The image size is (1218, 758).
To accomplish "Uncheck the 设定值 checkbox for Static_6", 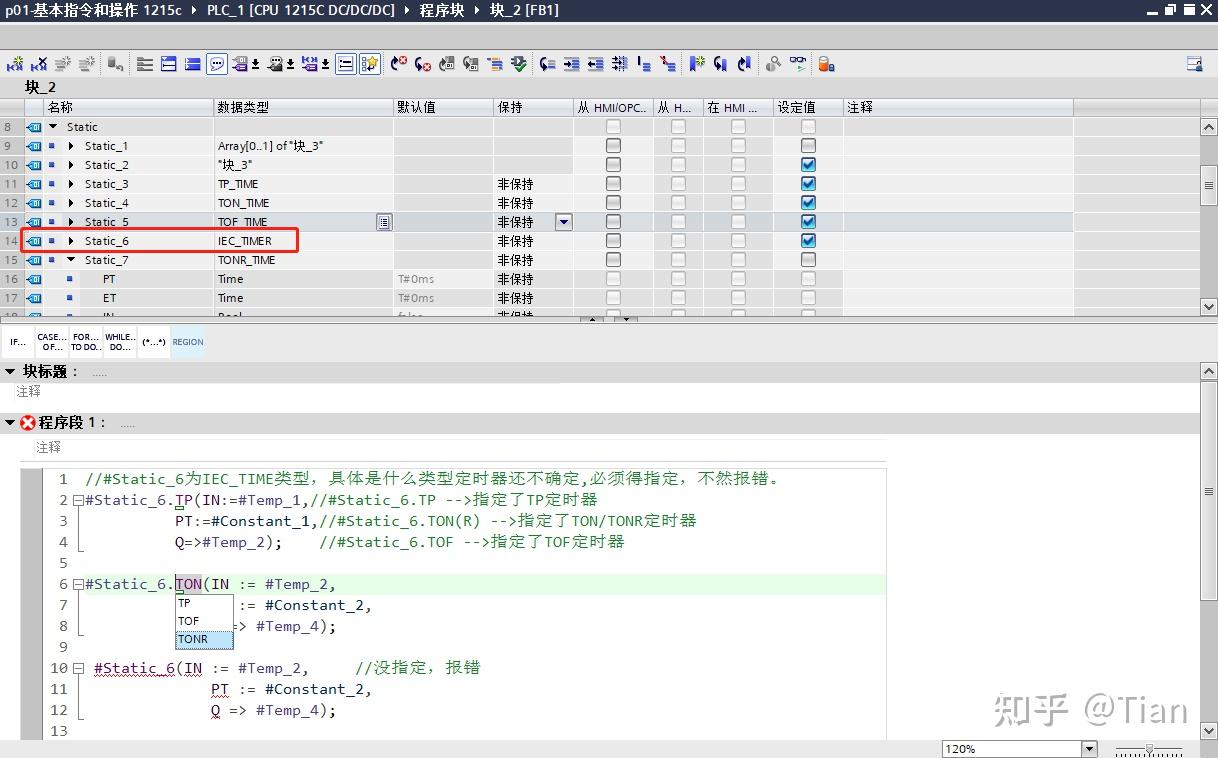I will tap(807, 240).
